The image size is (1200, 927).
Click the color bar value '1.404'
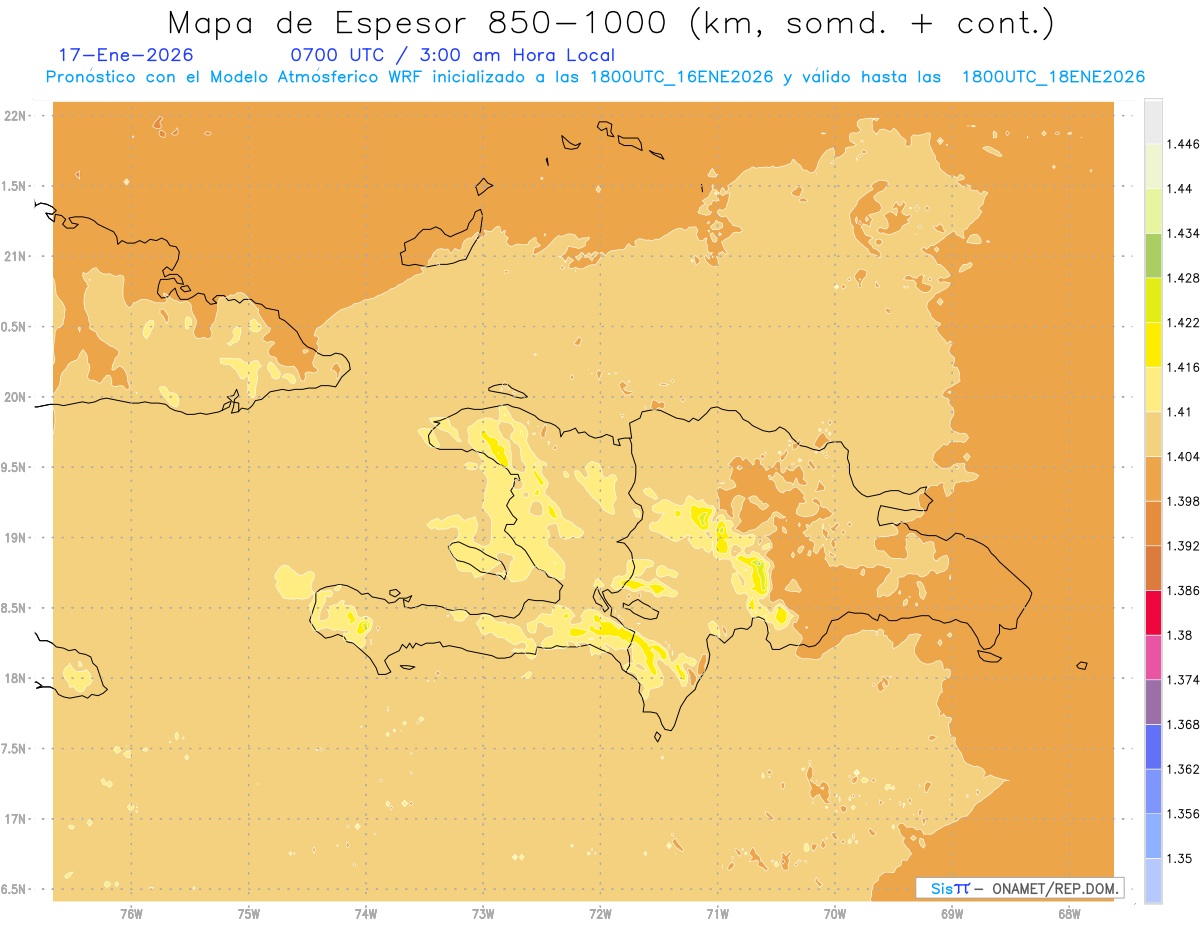point(1182,456)
